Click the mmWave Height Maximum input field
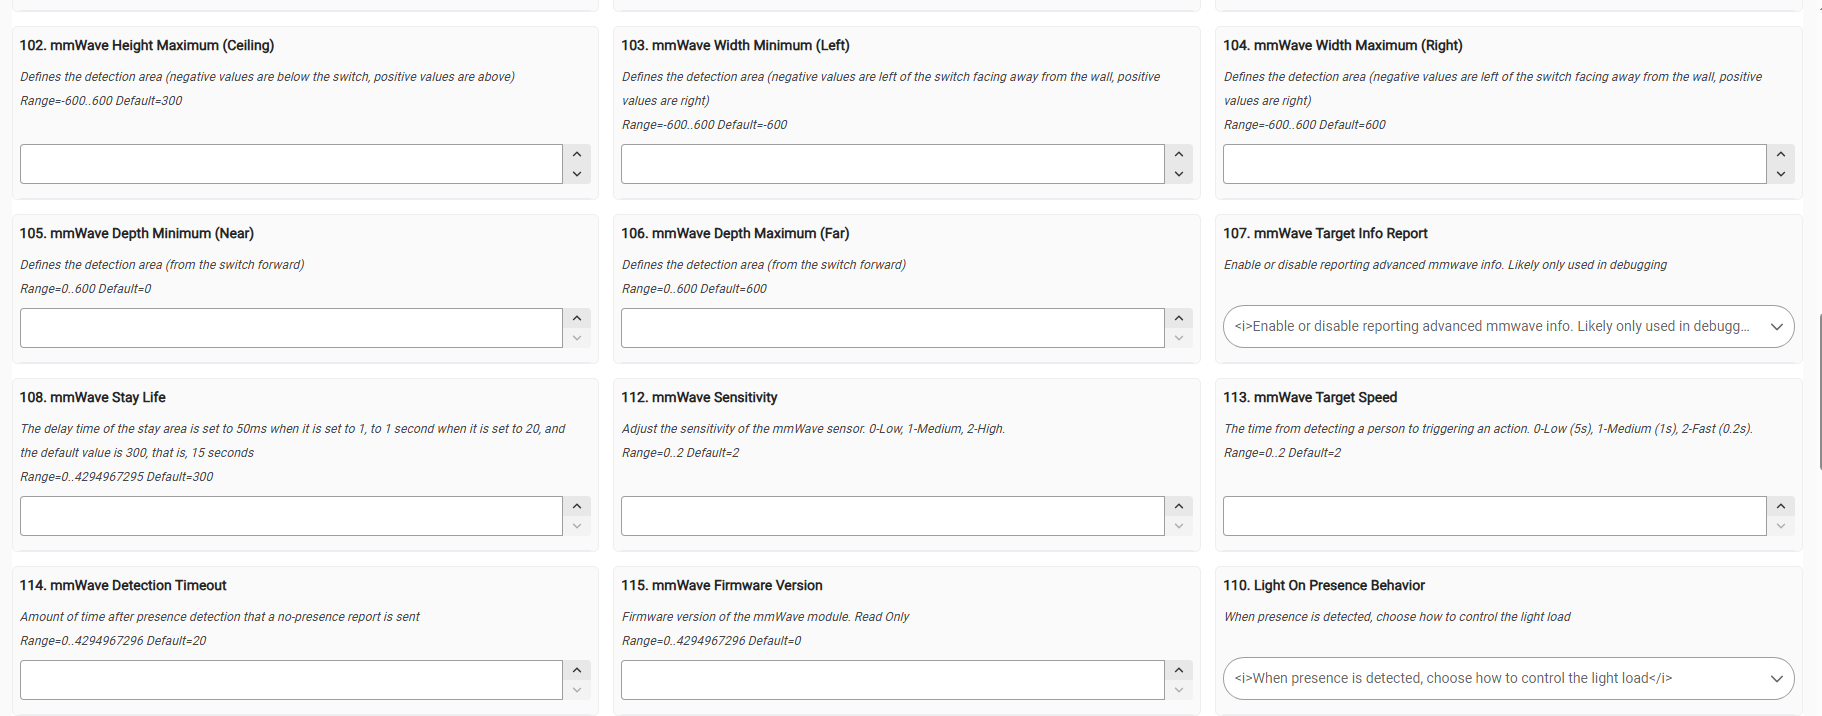This screenshot has width=1822, height=716. pos(291,164)
